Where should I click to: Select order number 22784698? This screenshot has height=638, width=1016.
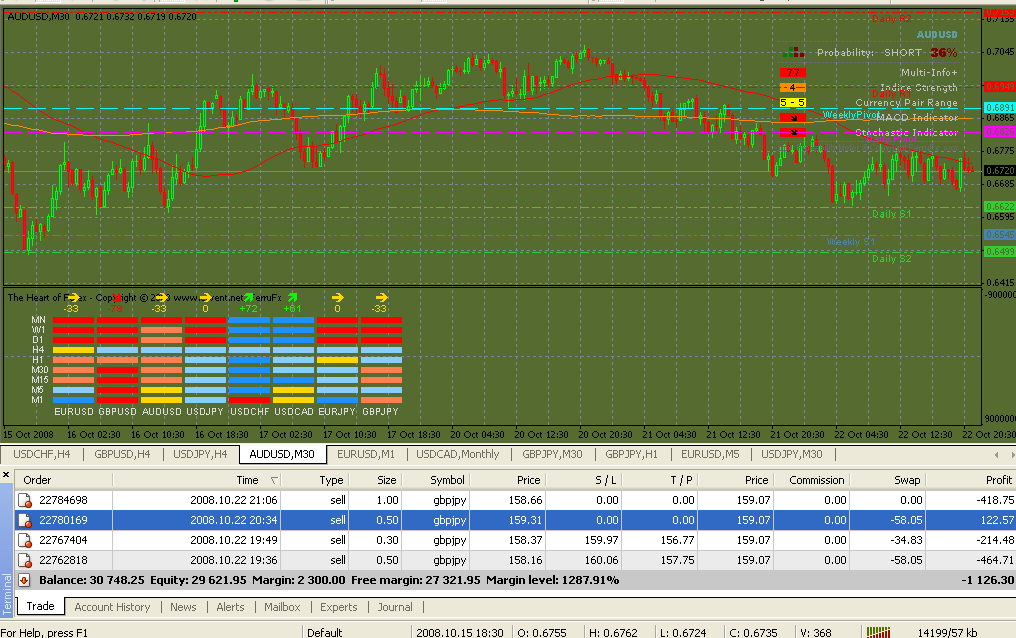pos(64,500)
